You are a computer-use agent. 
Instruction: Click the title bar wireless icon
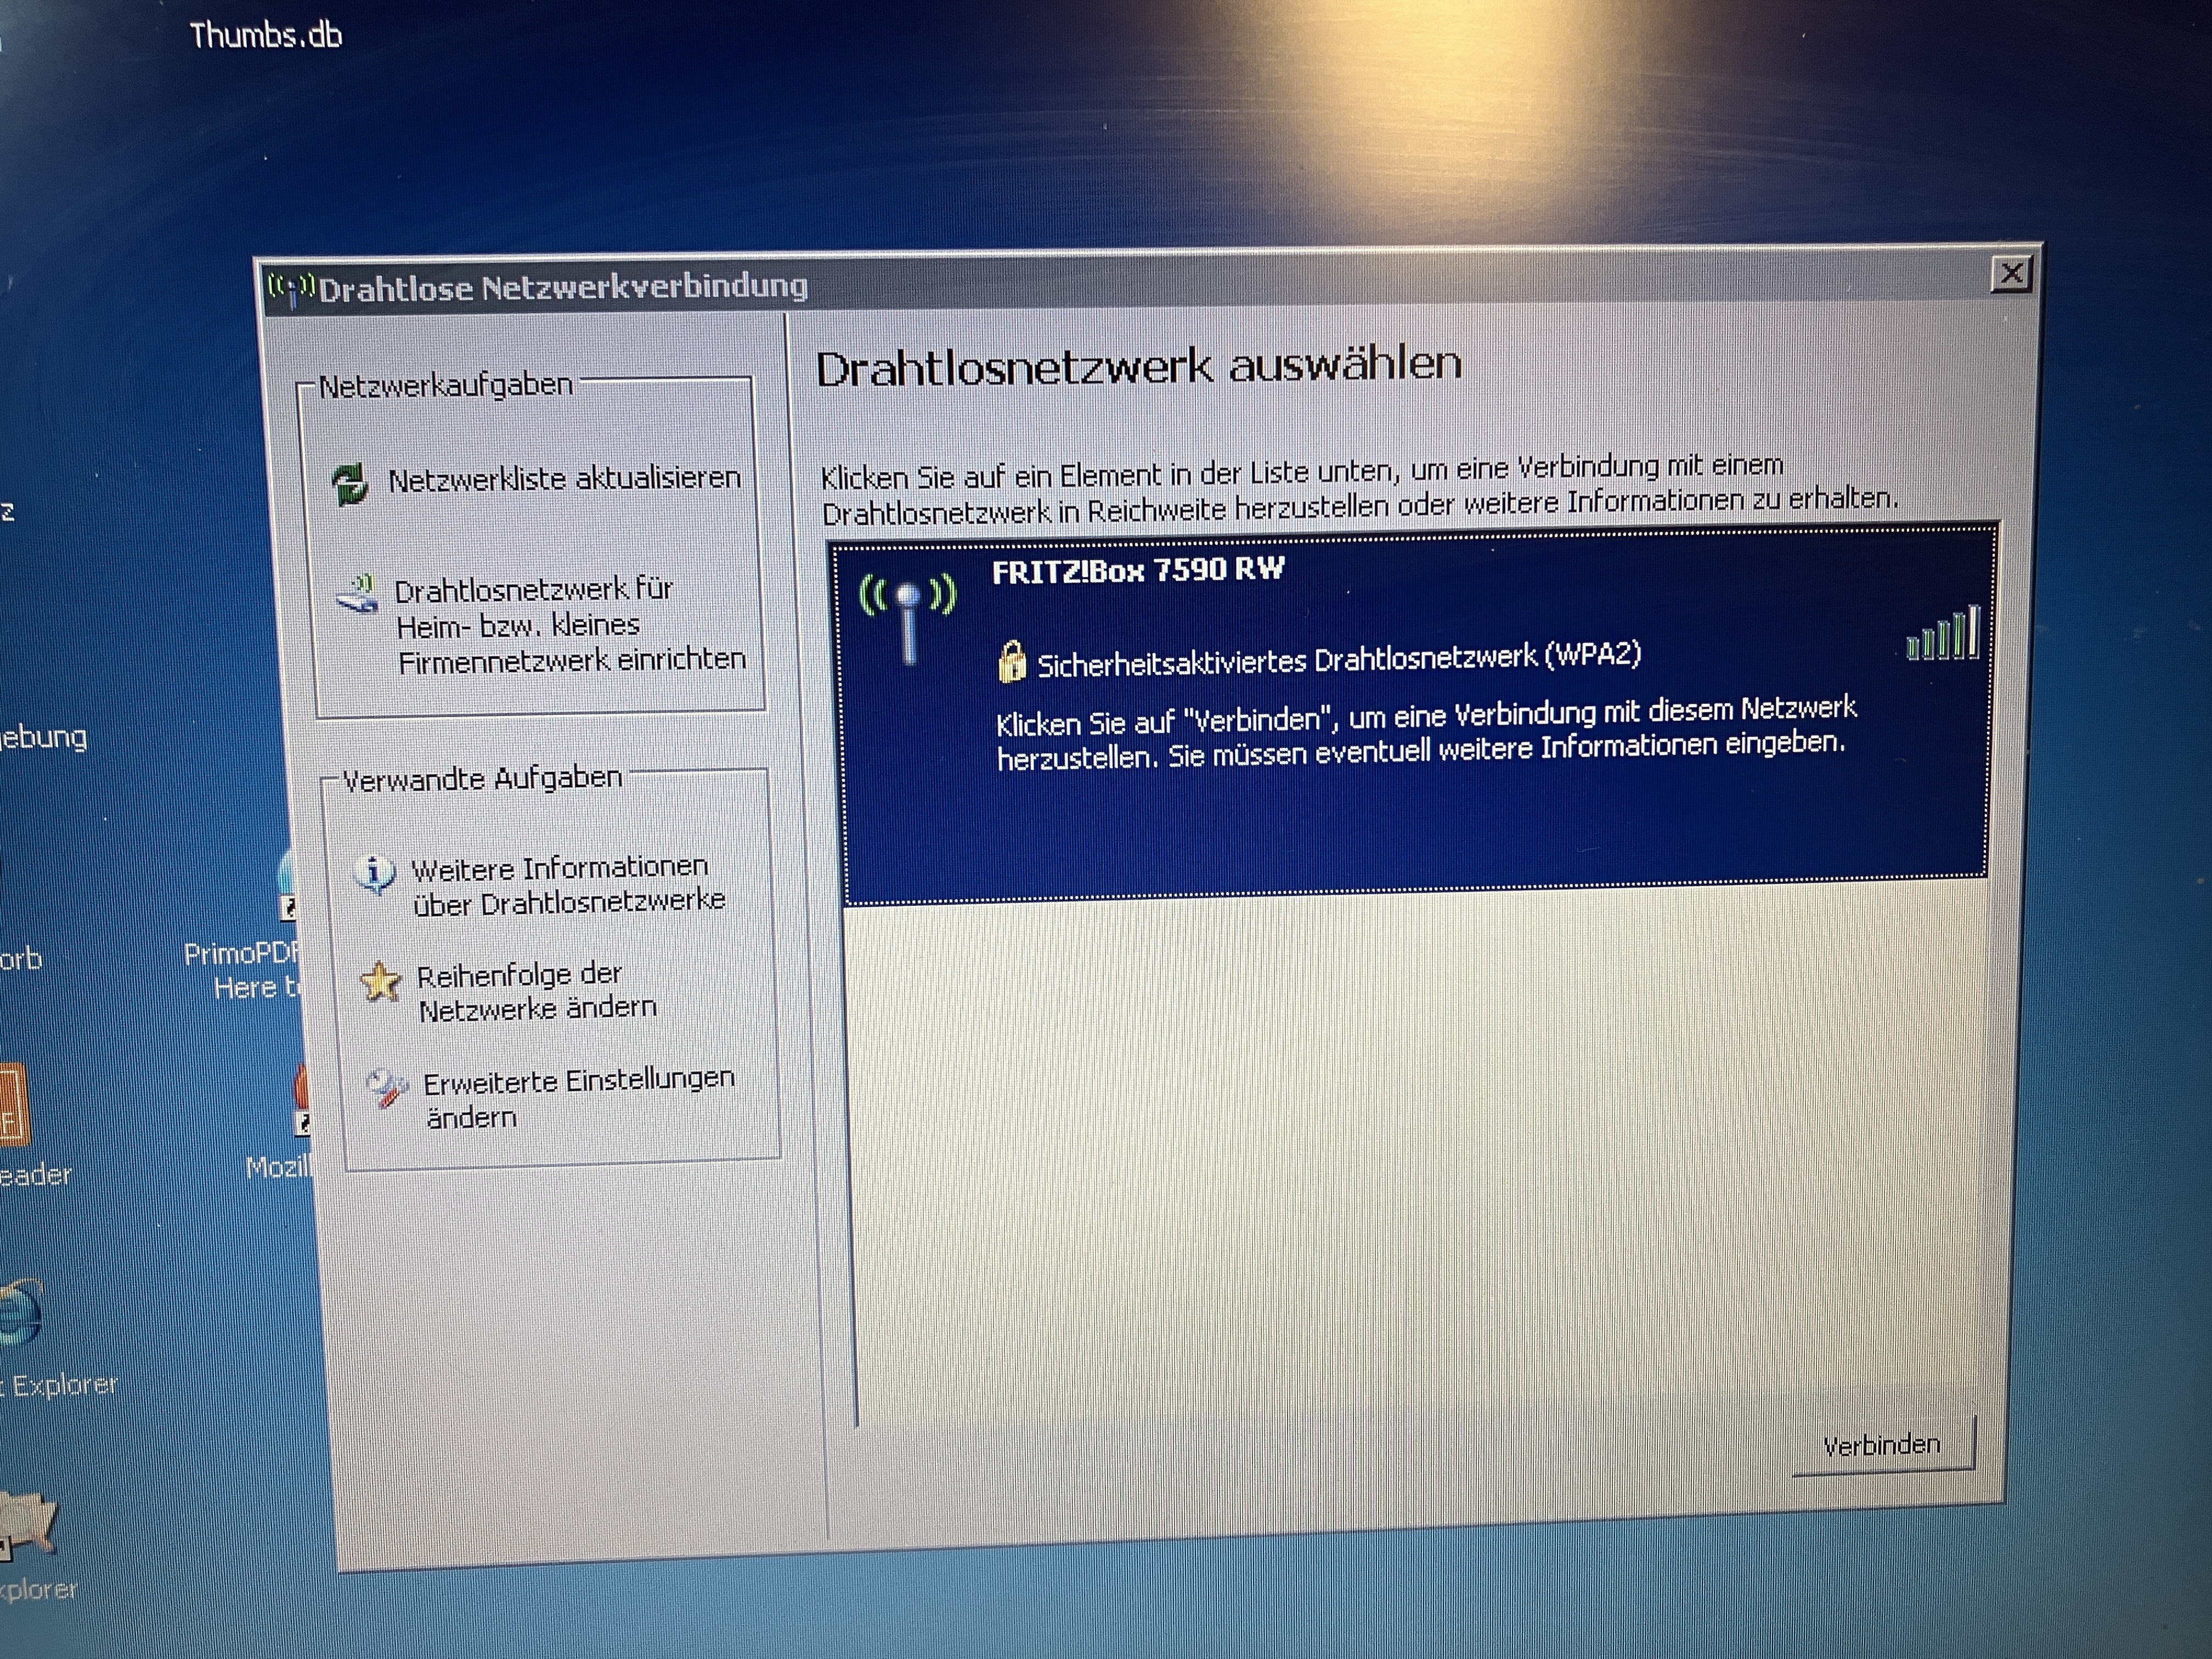point(291,289)
